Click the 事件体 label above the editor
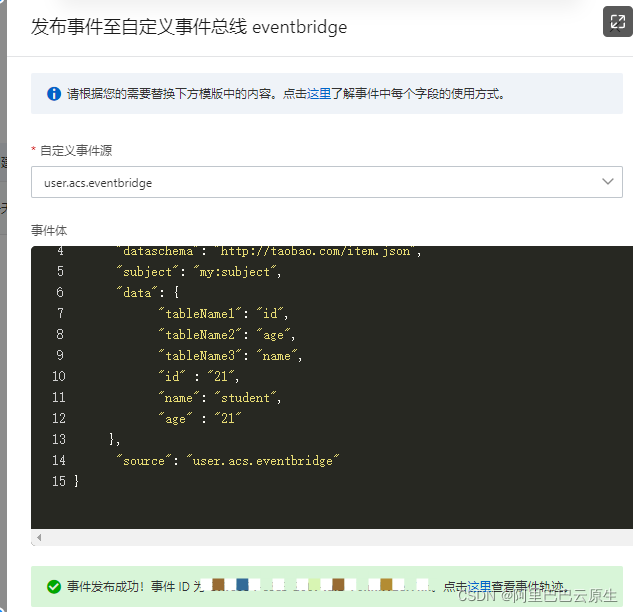The width and height of the screenshot is (633, 612). tap(49, 231)
